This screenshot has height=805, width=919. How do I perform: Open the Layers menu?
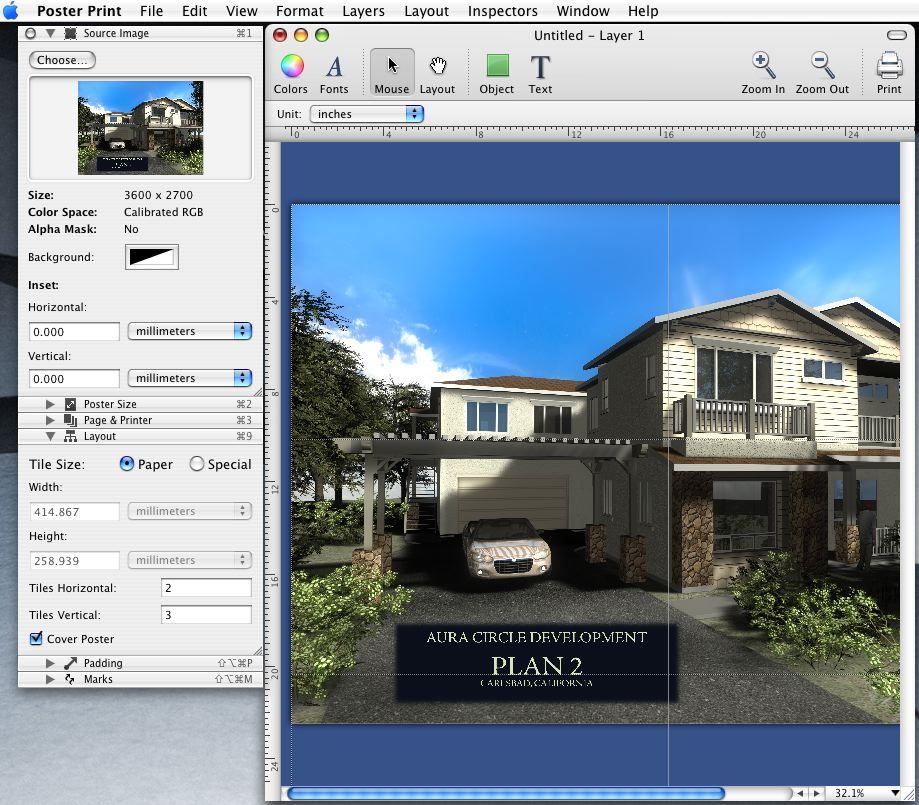[363, 11]
